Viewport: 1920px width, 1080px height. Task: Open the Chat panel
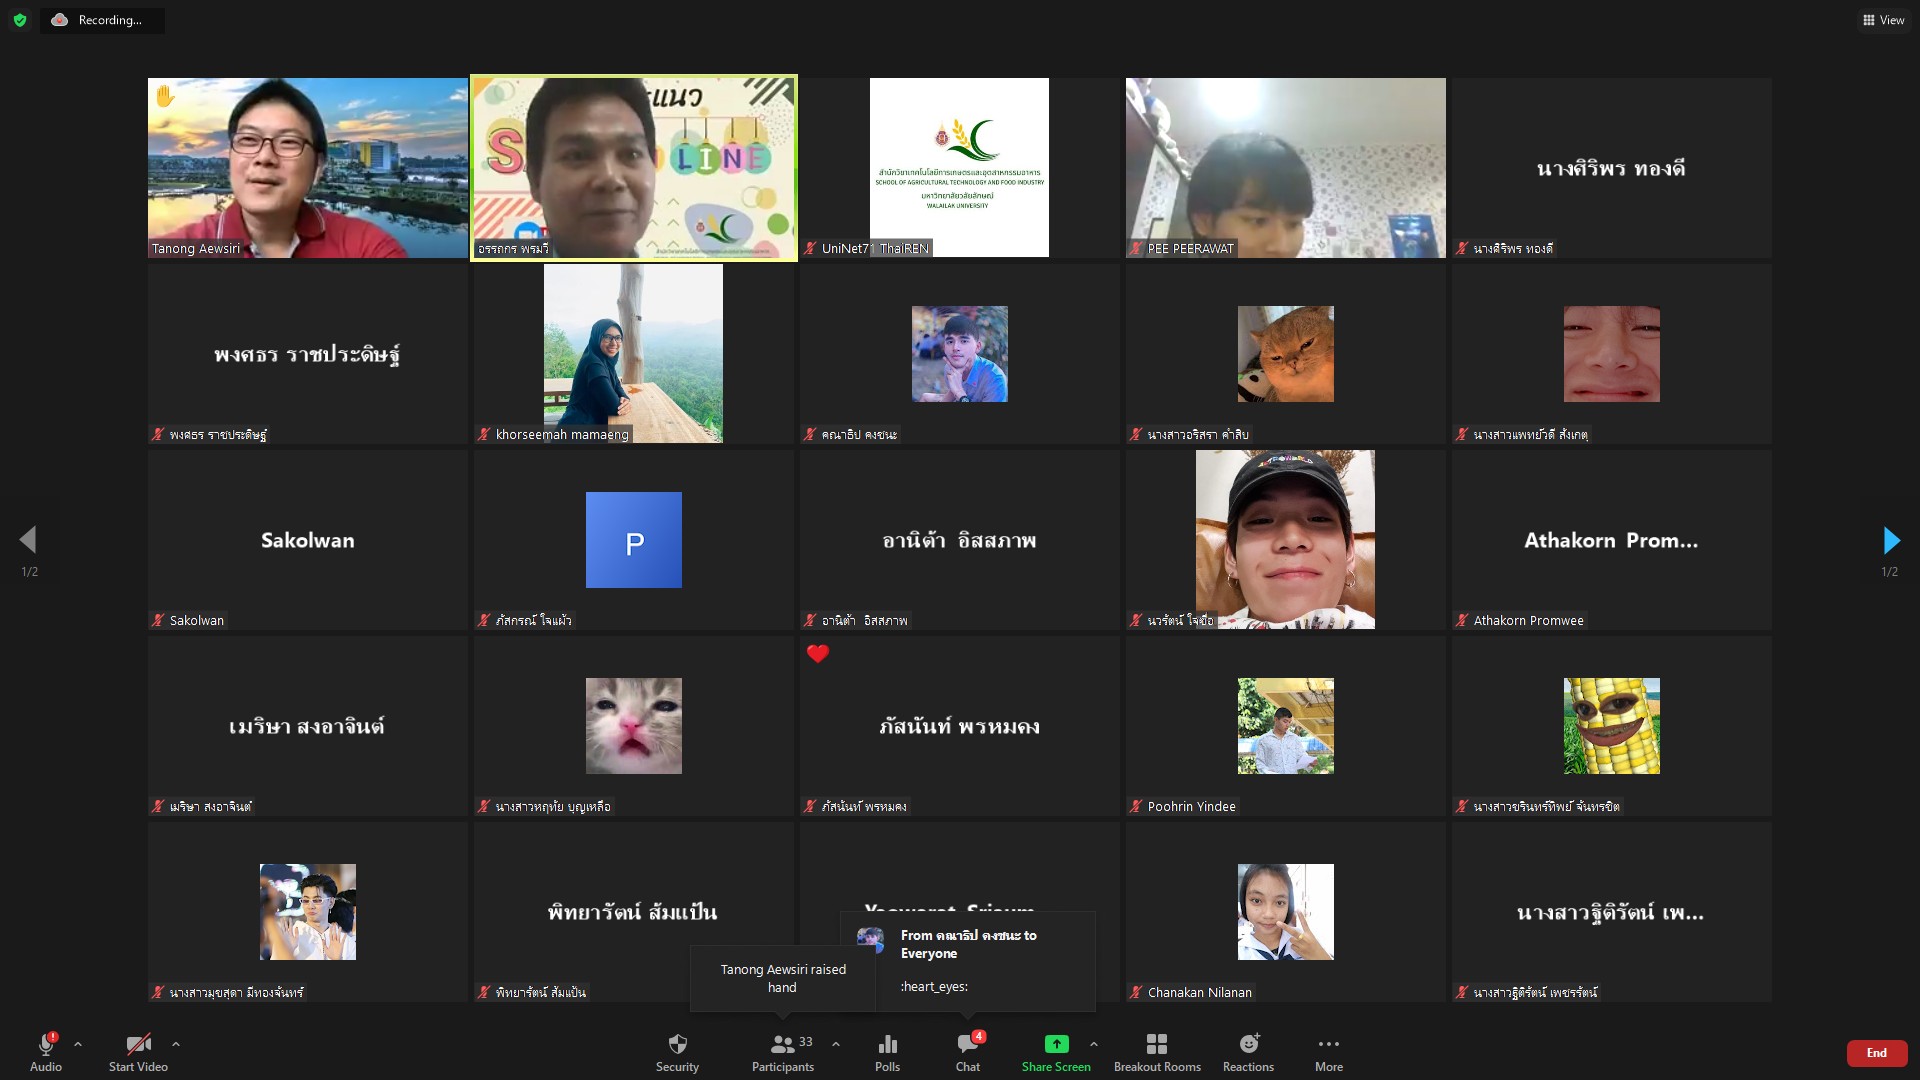(967, 1052)
